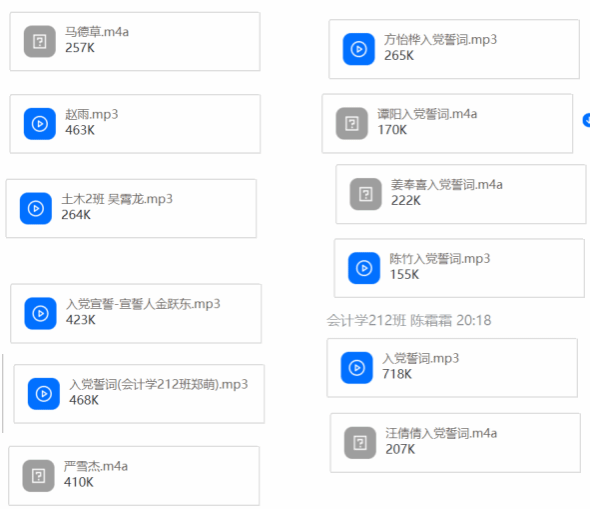Screen dimensions: 590x509
Task: Play 土木2班 吴霄龙.mp3 via its blue icon
Action: click(x=36, y=208)
